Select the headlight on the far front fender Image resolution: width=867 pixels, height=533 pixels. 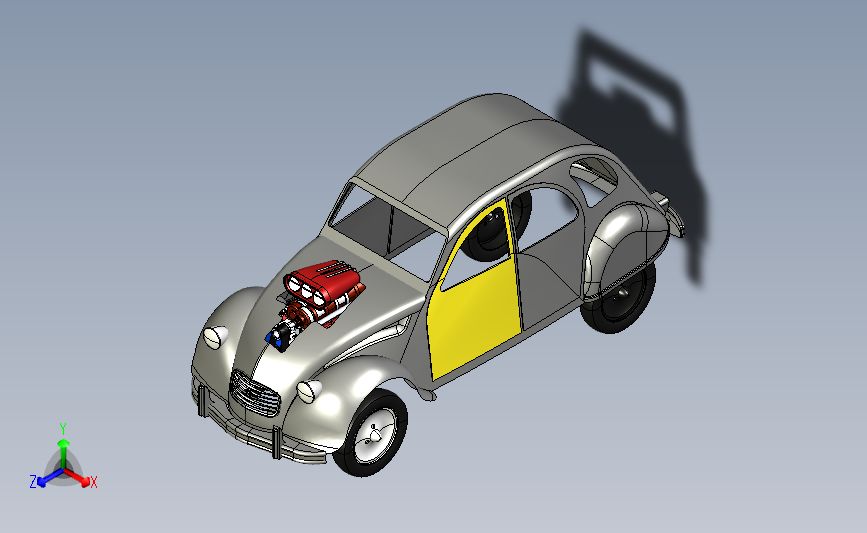tap(216, 337)
